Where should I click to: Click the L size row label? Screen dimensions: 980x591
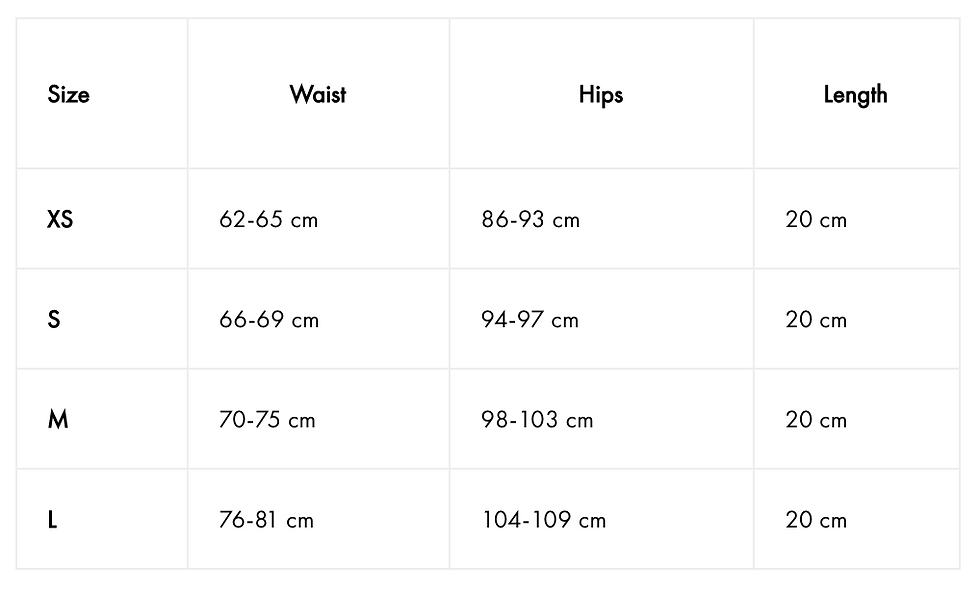tap(53, 520)
